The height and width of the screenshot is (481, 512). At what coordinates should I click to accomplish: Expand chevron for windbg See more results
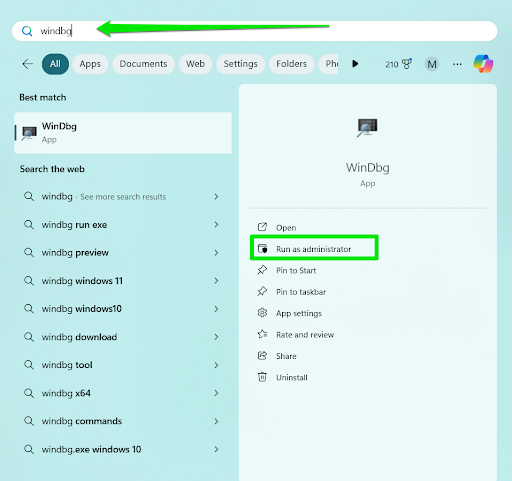(x=216, y=197)
